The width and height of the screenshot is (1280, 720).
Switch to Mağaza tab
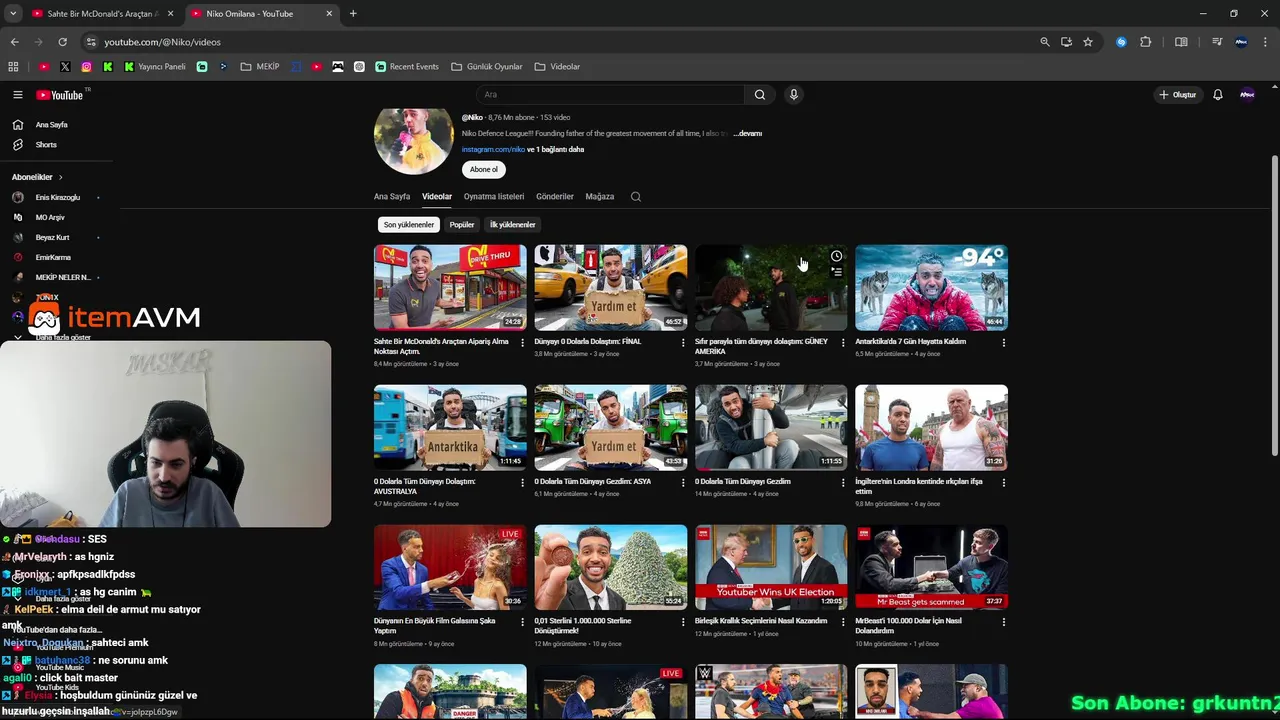click(600, 197)
